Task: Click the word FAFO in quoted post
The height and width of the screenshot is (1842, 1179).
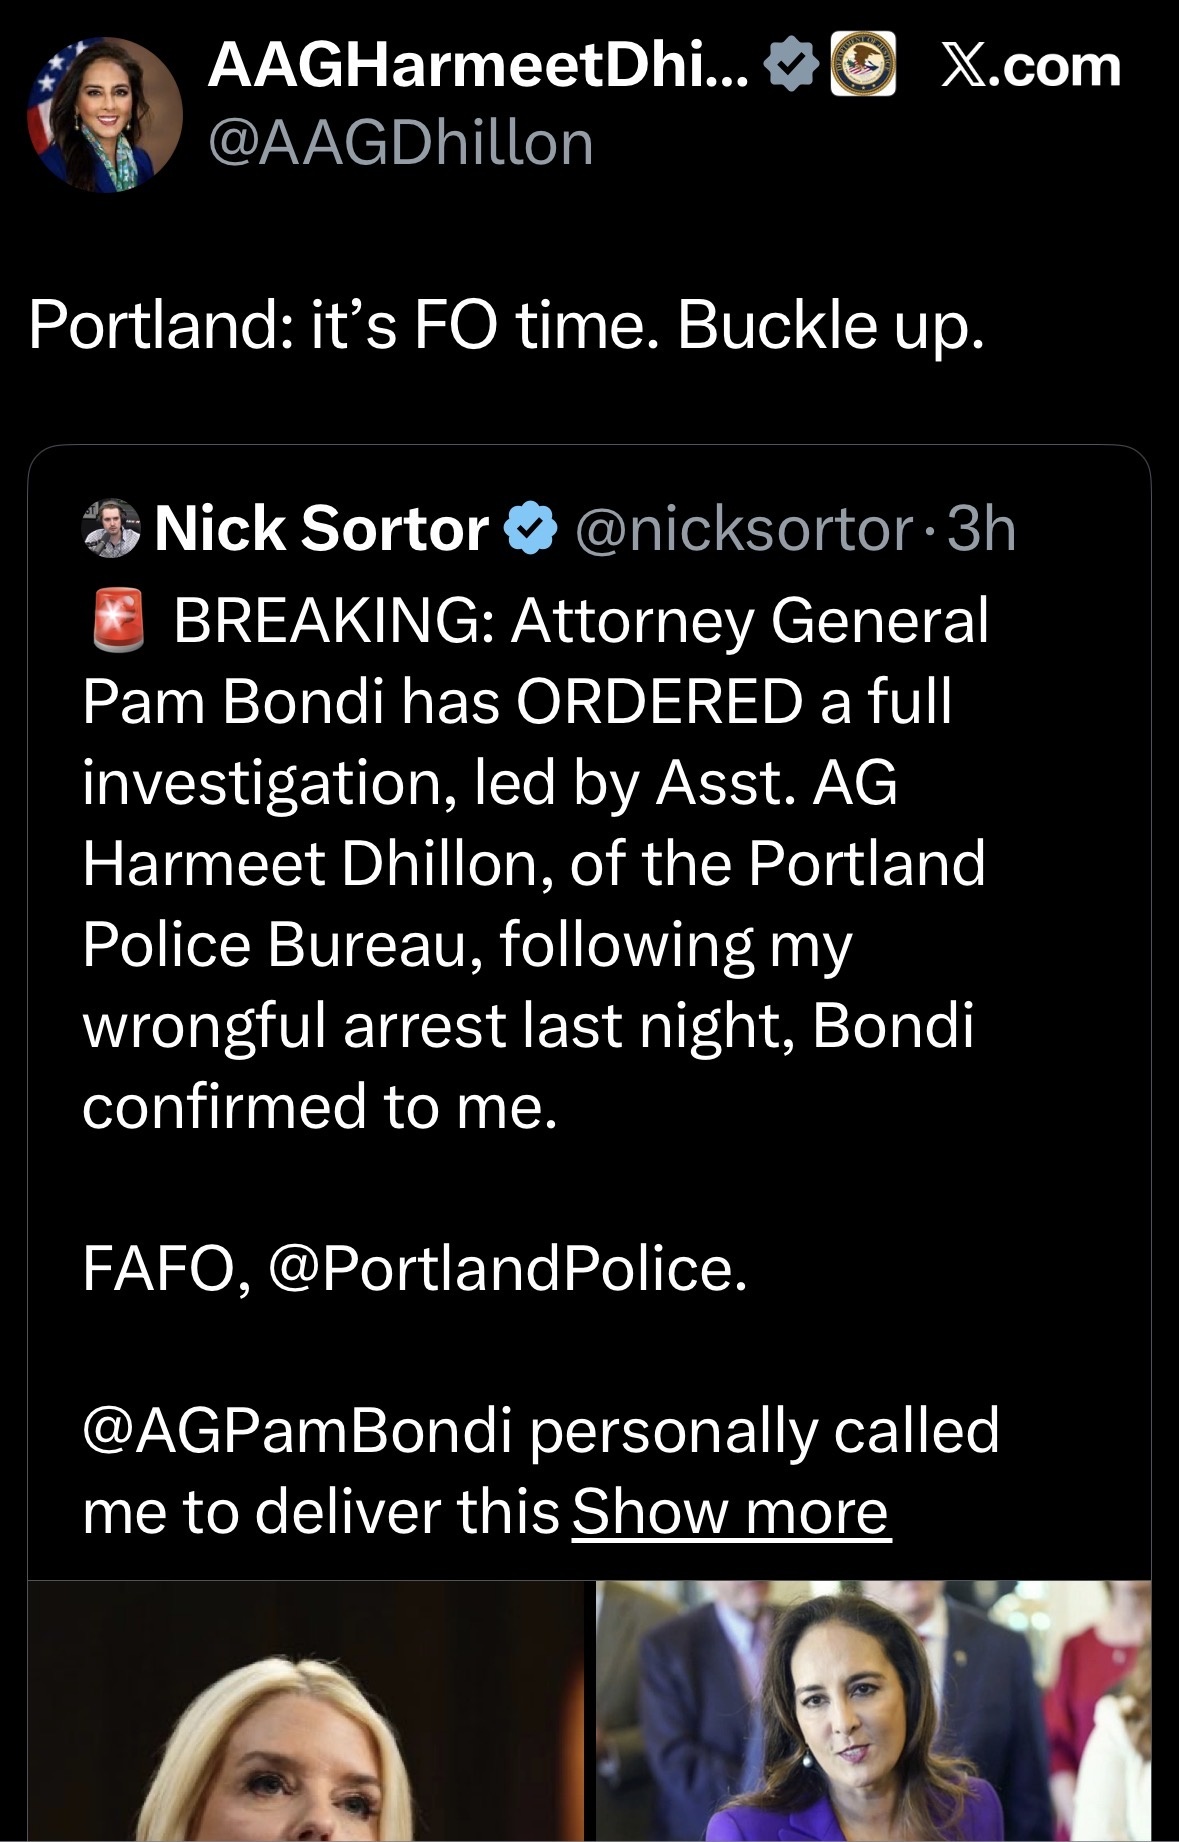Action: pos(158,1268)
